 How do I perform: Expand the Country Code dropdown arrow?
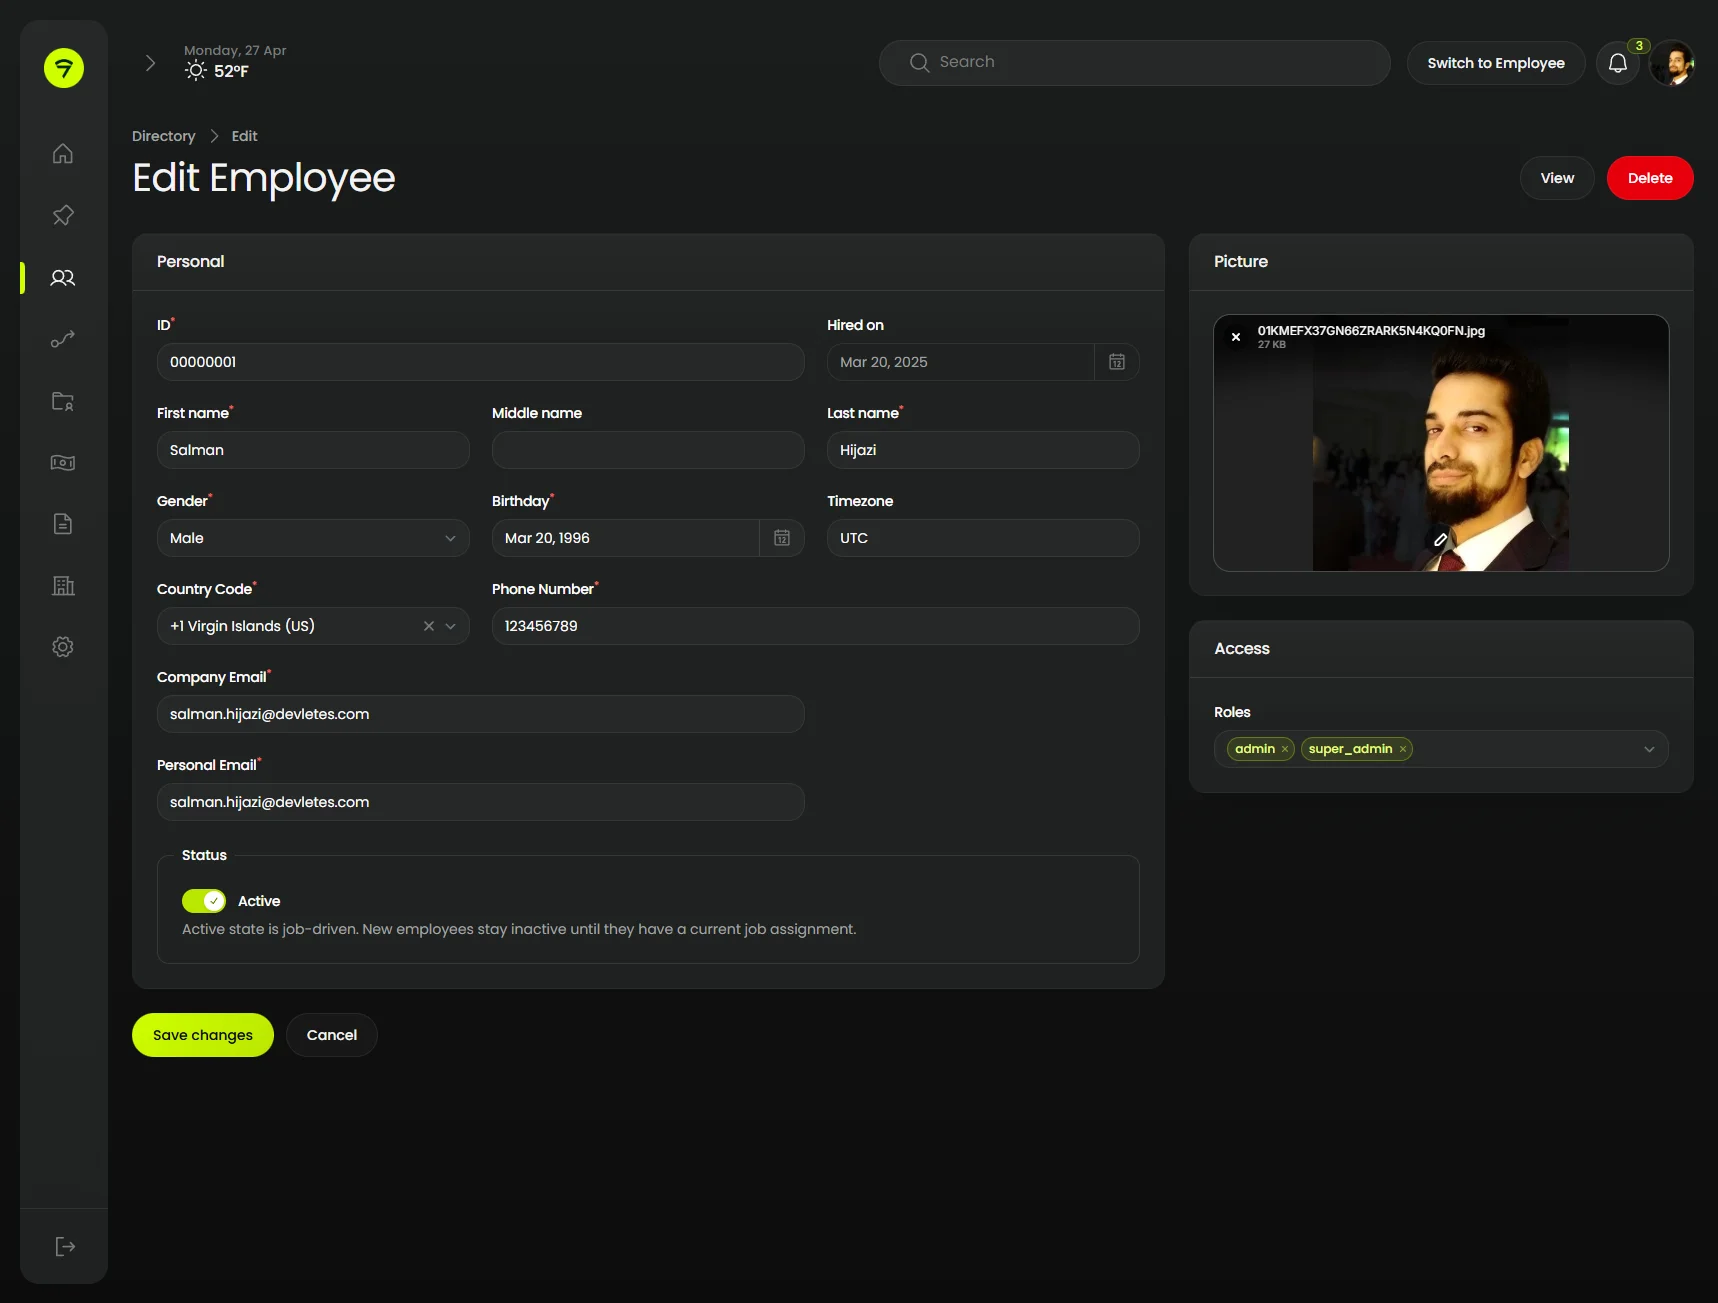[x=451, y=626]
